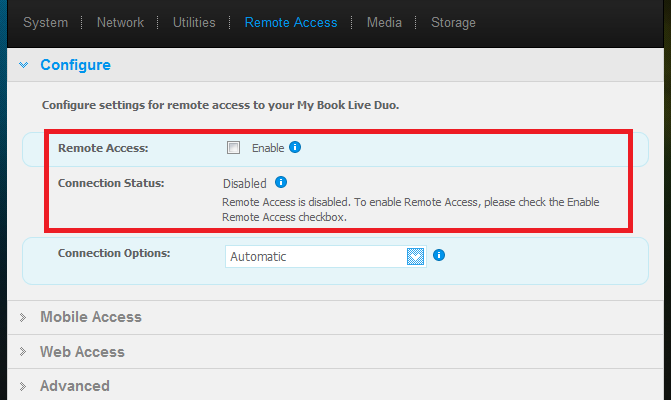
Task: Open the Connection Options Automatic combo box
Action: click(316, 257)
